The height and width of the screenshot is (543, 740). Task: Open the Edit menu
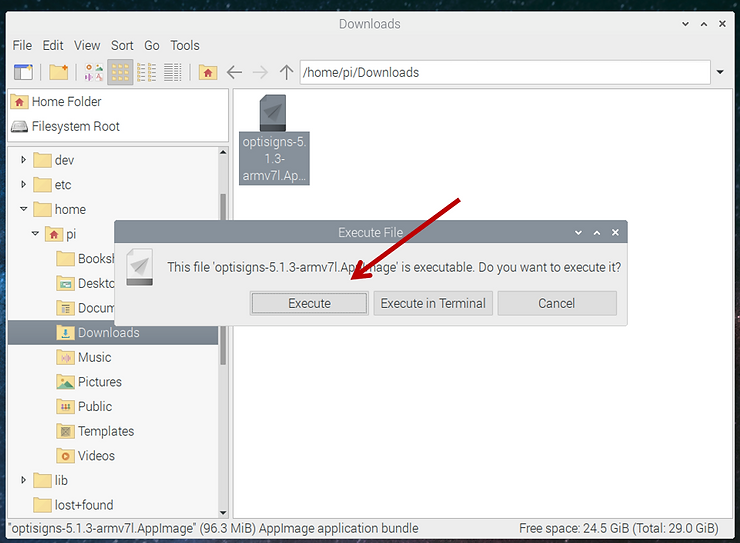click(x=53, y=46)
